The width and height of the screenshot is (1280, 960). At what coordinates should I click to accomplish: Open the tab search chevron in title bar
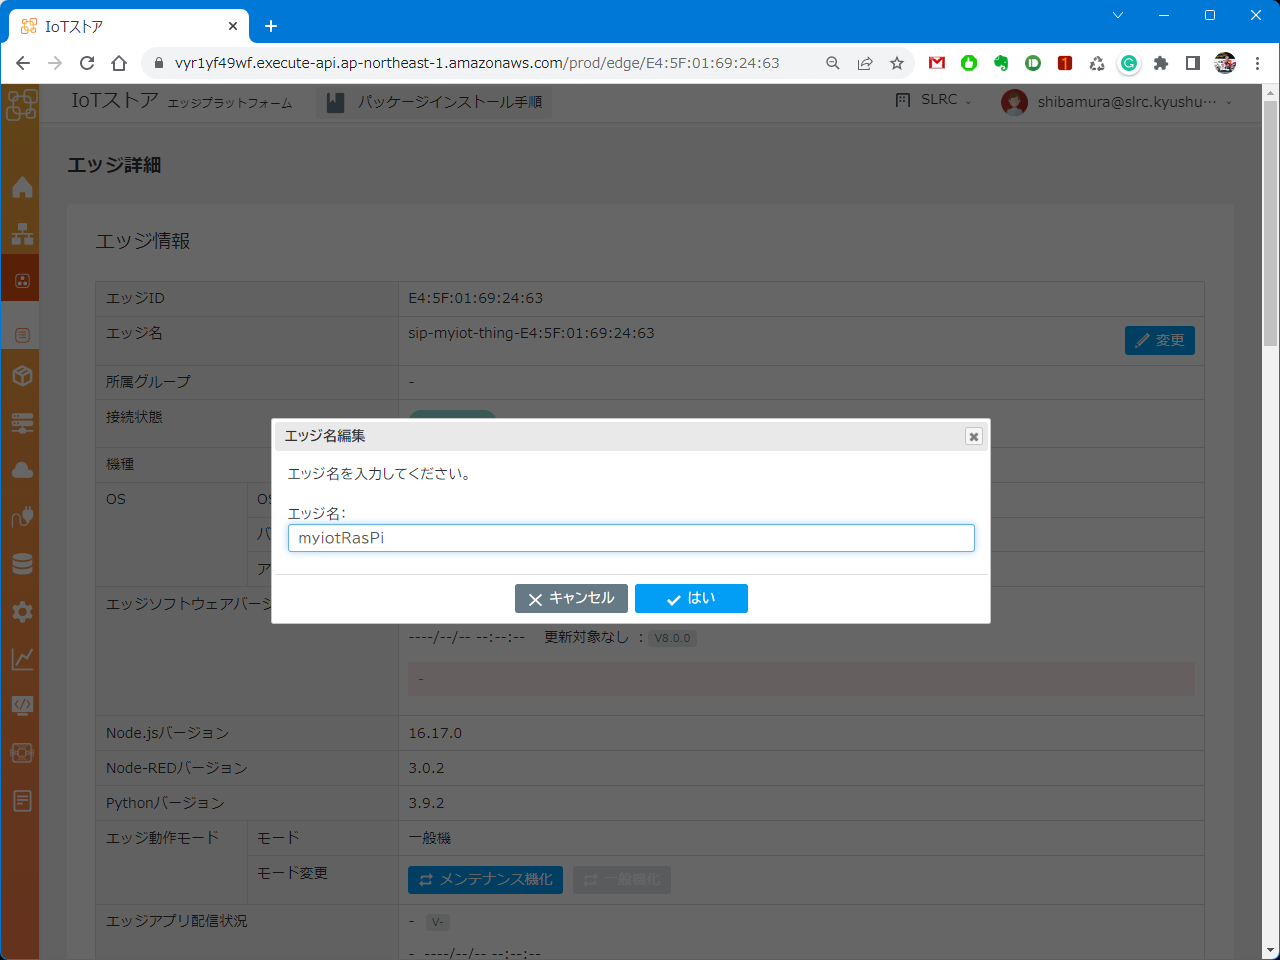(1118, 15)
